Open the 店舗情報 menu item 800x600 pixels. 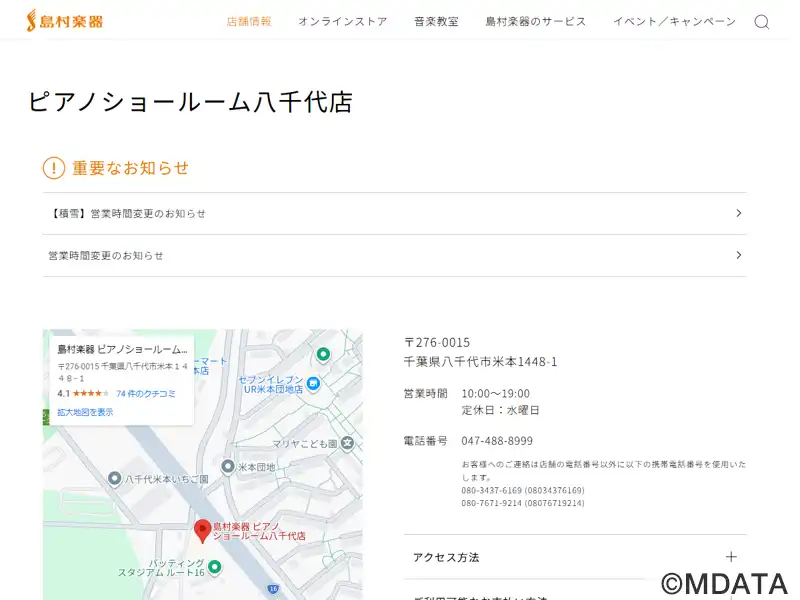click(249, 21)
